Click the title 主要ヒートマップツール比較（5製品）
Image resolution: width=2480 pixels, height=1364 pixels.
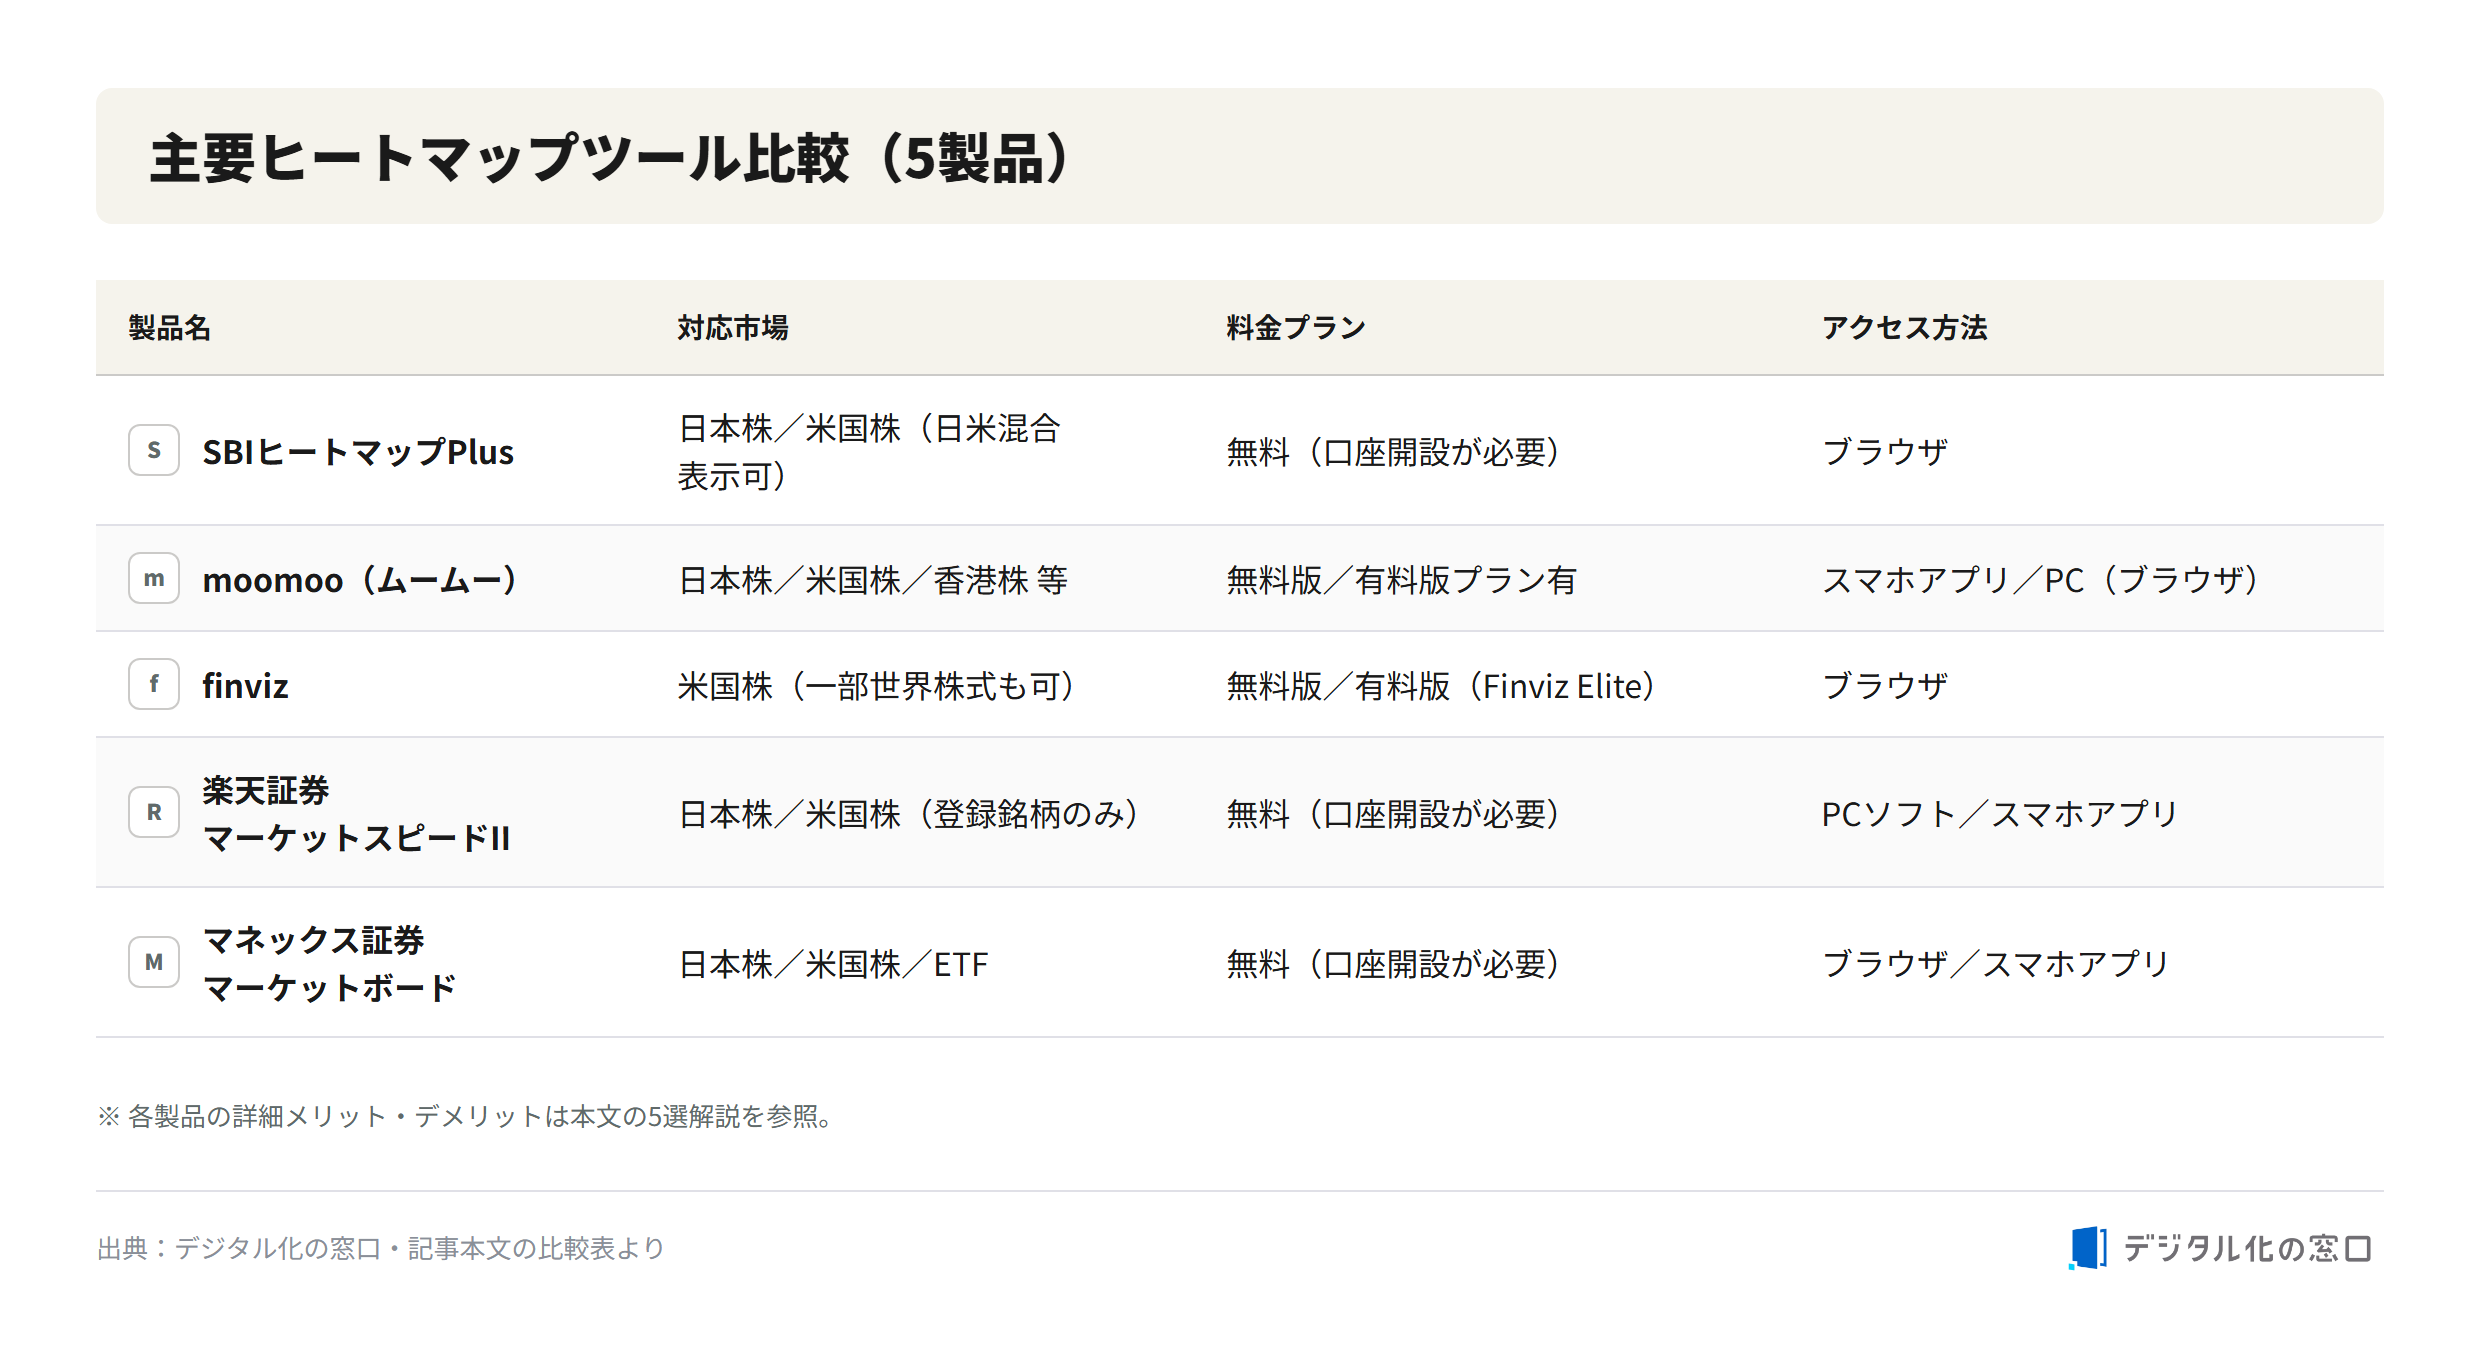[612, 158]
